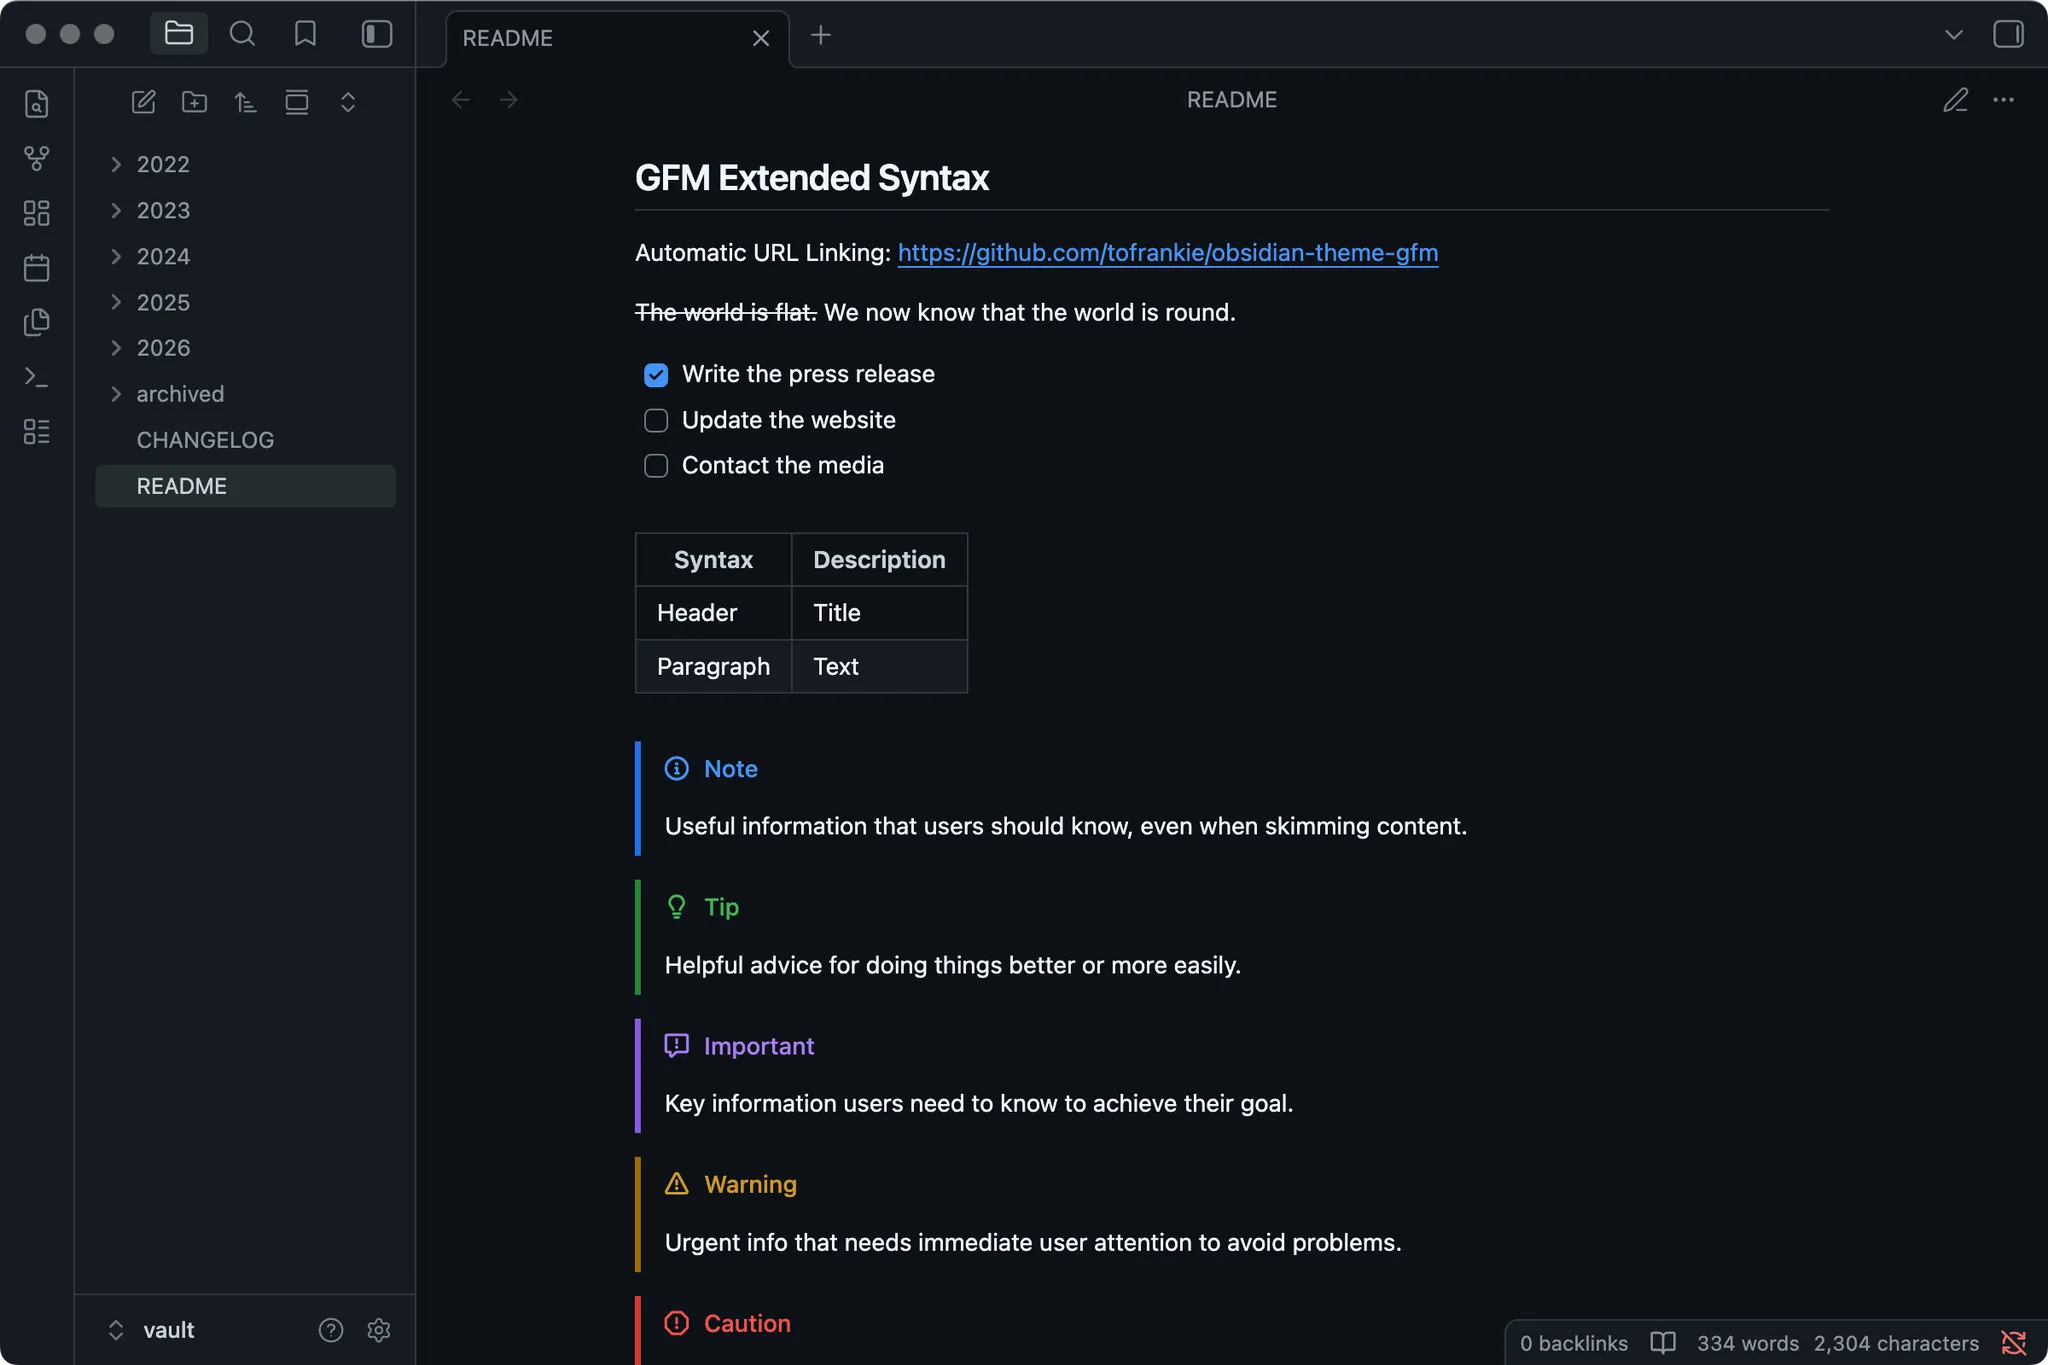
Task: Click sync status icon in status bar
Action: [x=2014, y=1343]
